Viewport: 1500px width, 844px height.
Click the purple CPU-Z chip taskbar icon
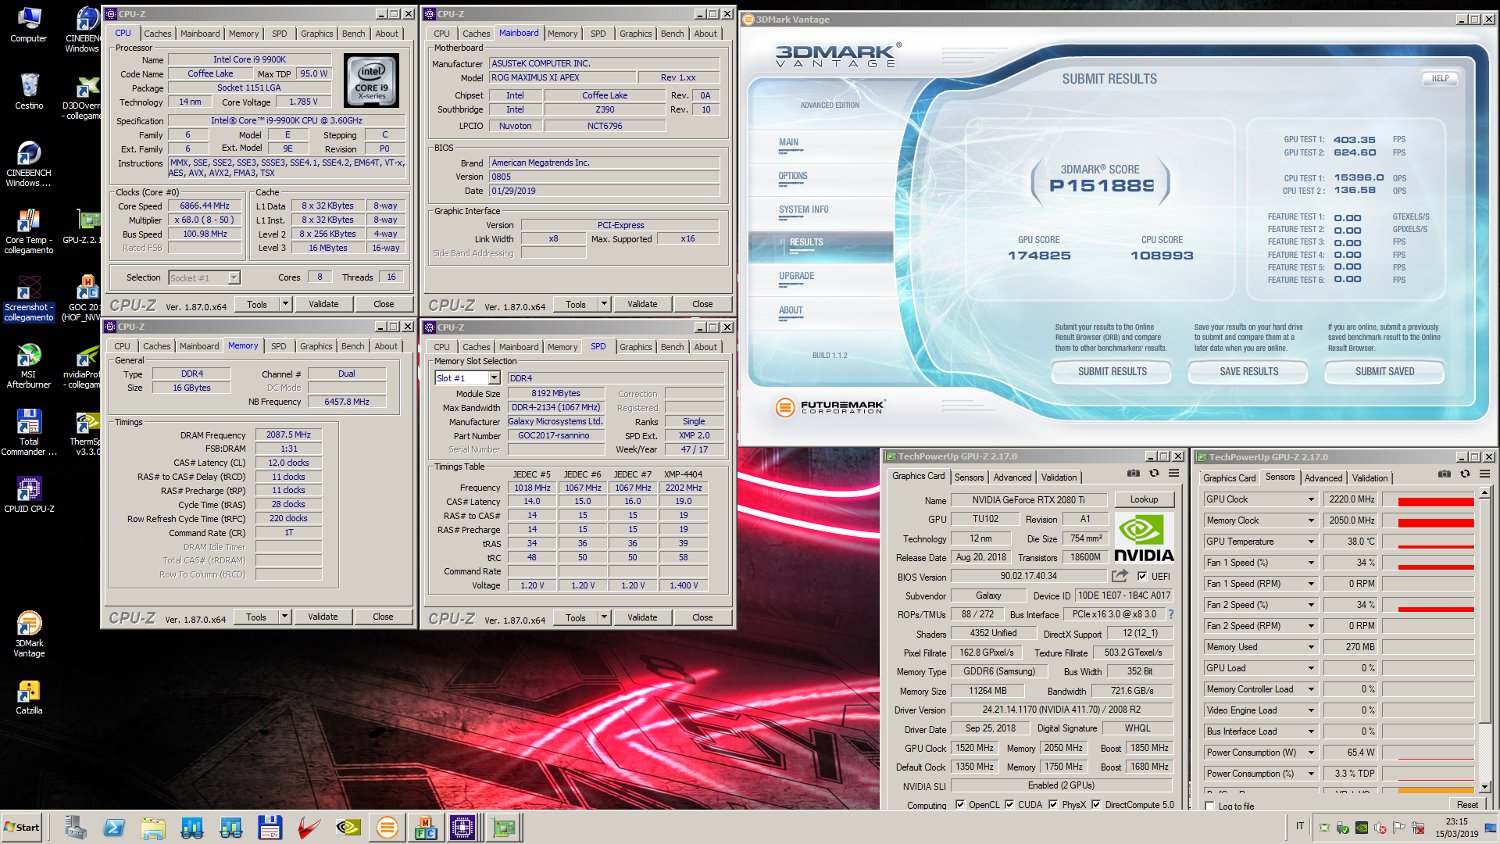coord(462,827)
